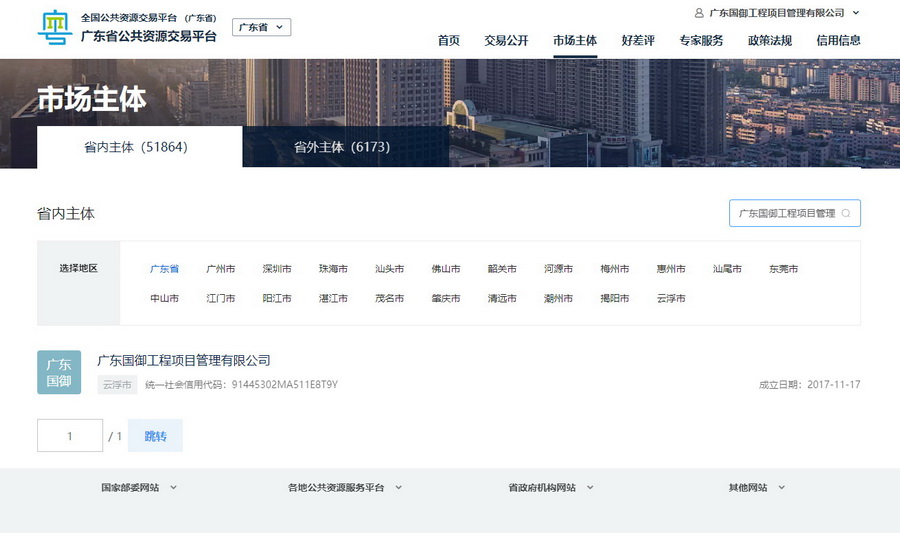Filter by region 湛江市

pyautogui.click(x=333, y=298)
